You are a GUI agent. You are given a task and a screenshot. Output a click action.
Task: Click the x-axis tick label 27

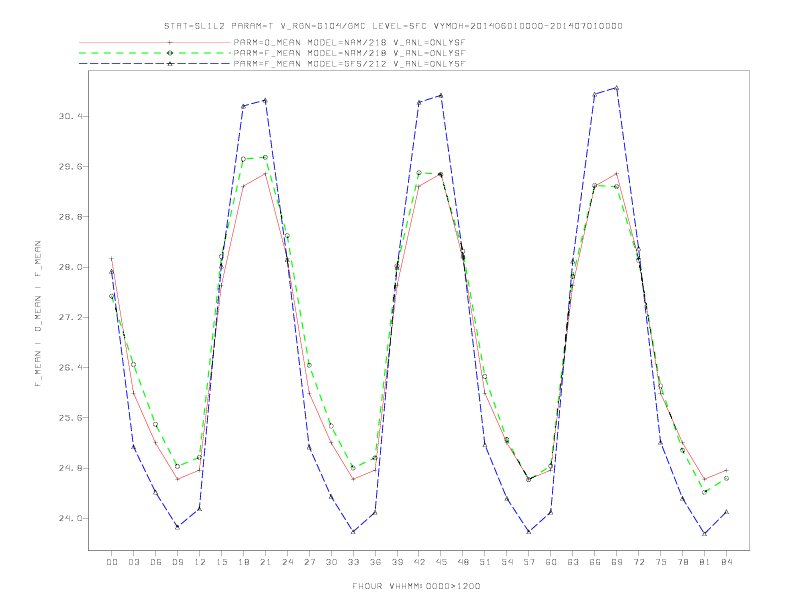tap(309, 562)
